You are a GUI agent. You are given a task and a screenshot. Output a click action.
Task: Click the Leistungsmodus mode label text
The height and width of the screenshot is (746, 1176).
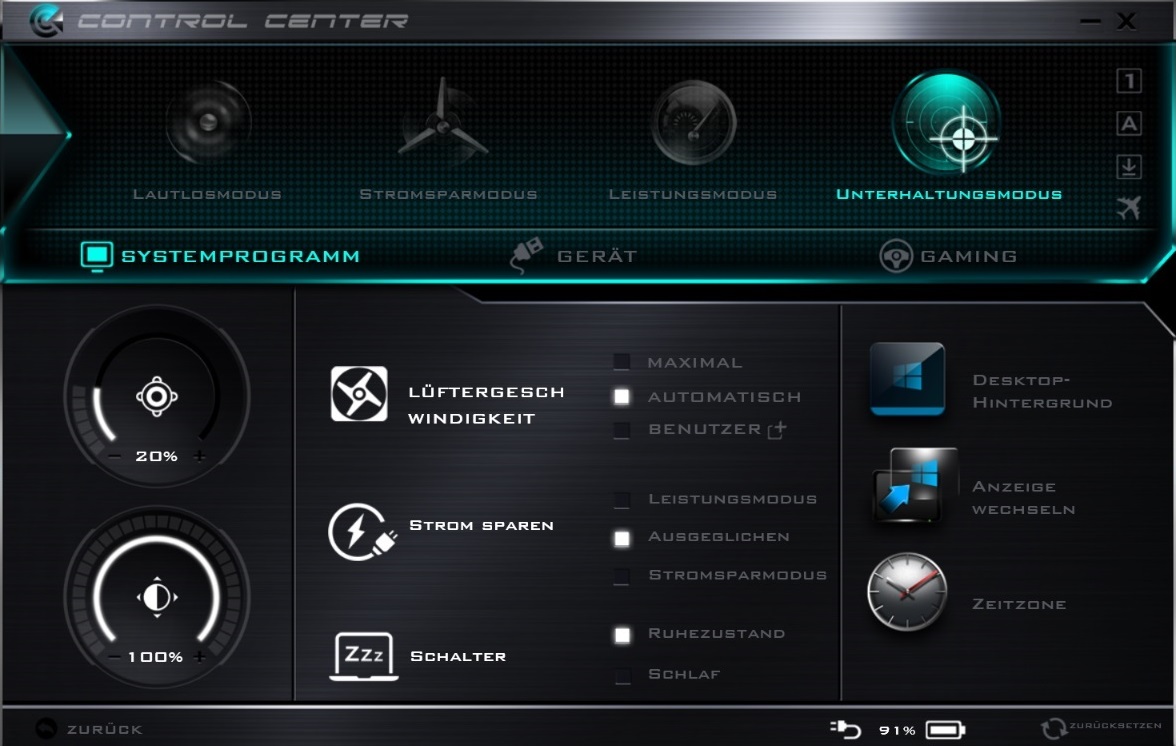pyautogui.click(x=693, y=194)
